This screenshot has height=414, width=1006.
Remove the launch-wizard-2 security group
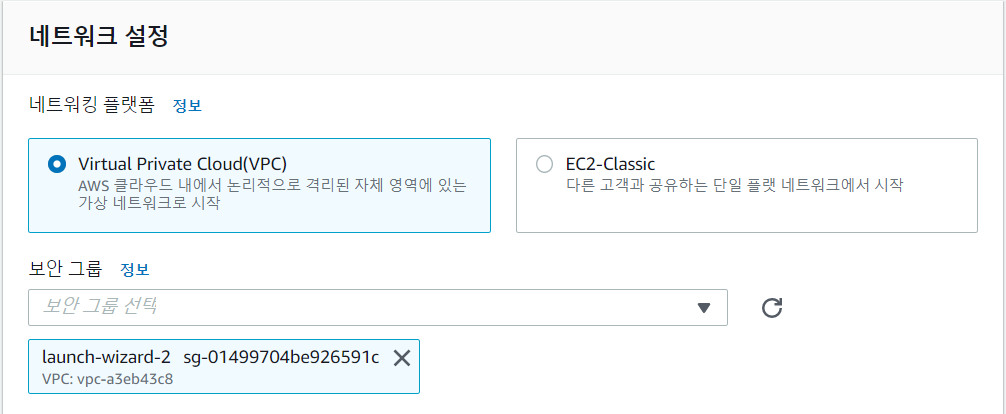pos(402,358)
